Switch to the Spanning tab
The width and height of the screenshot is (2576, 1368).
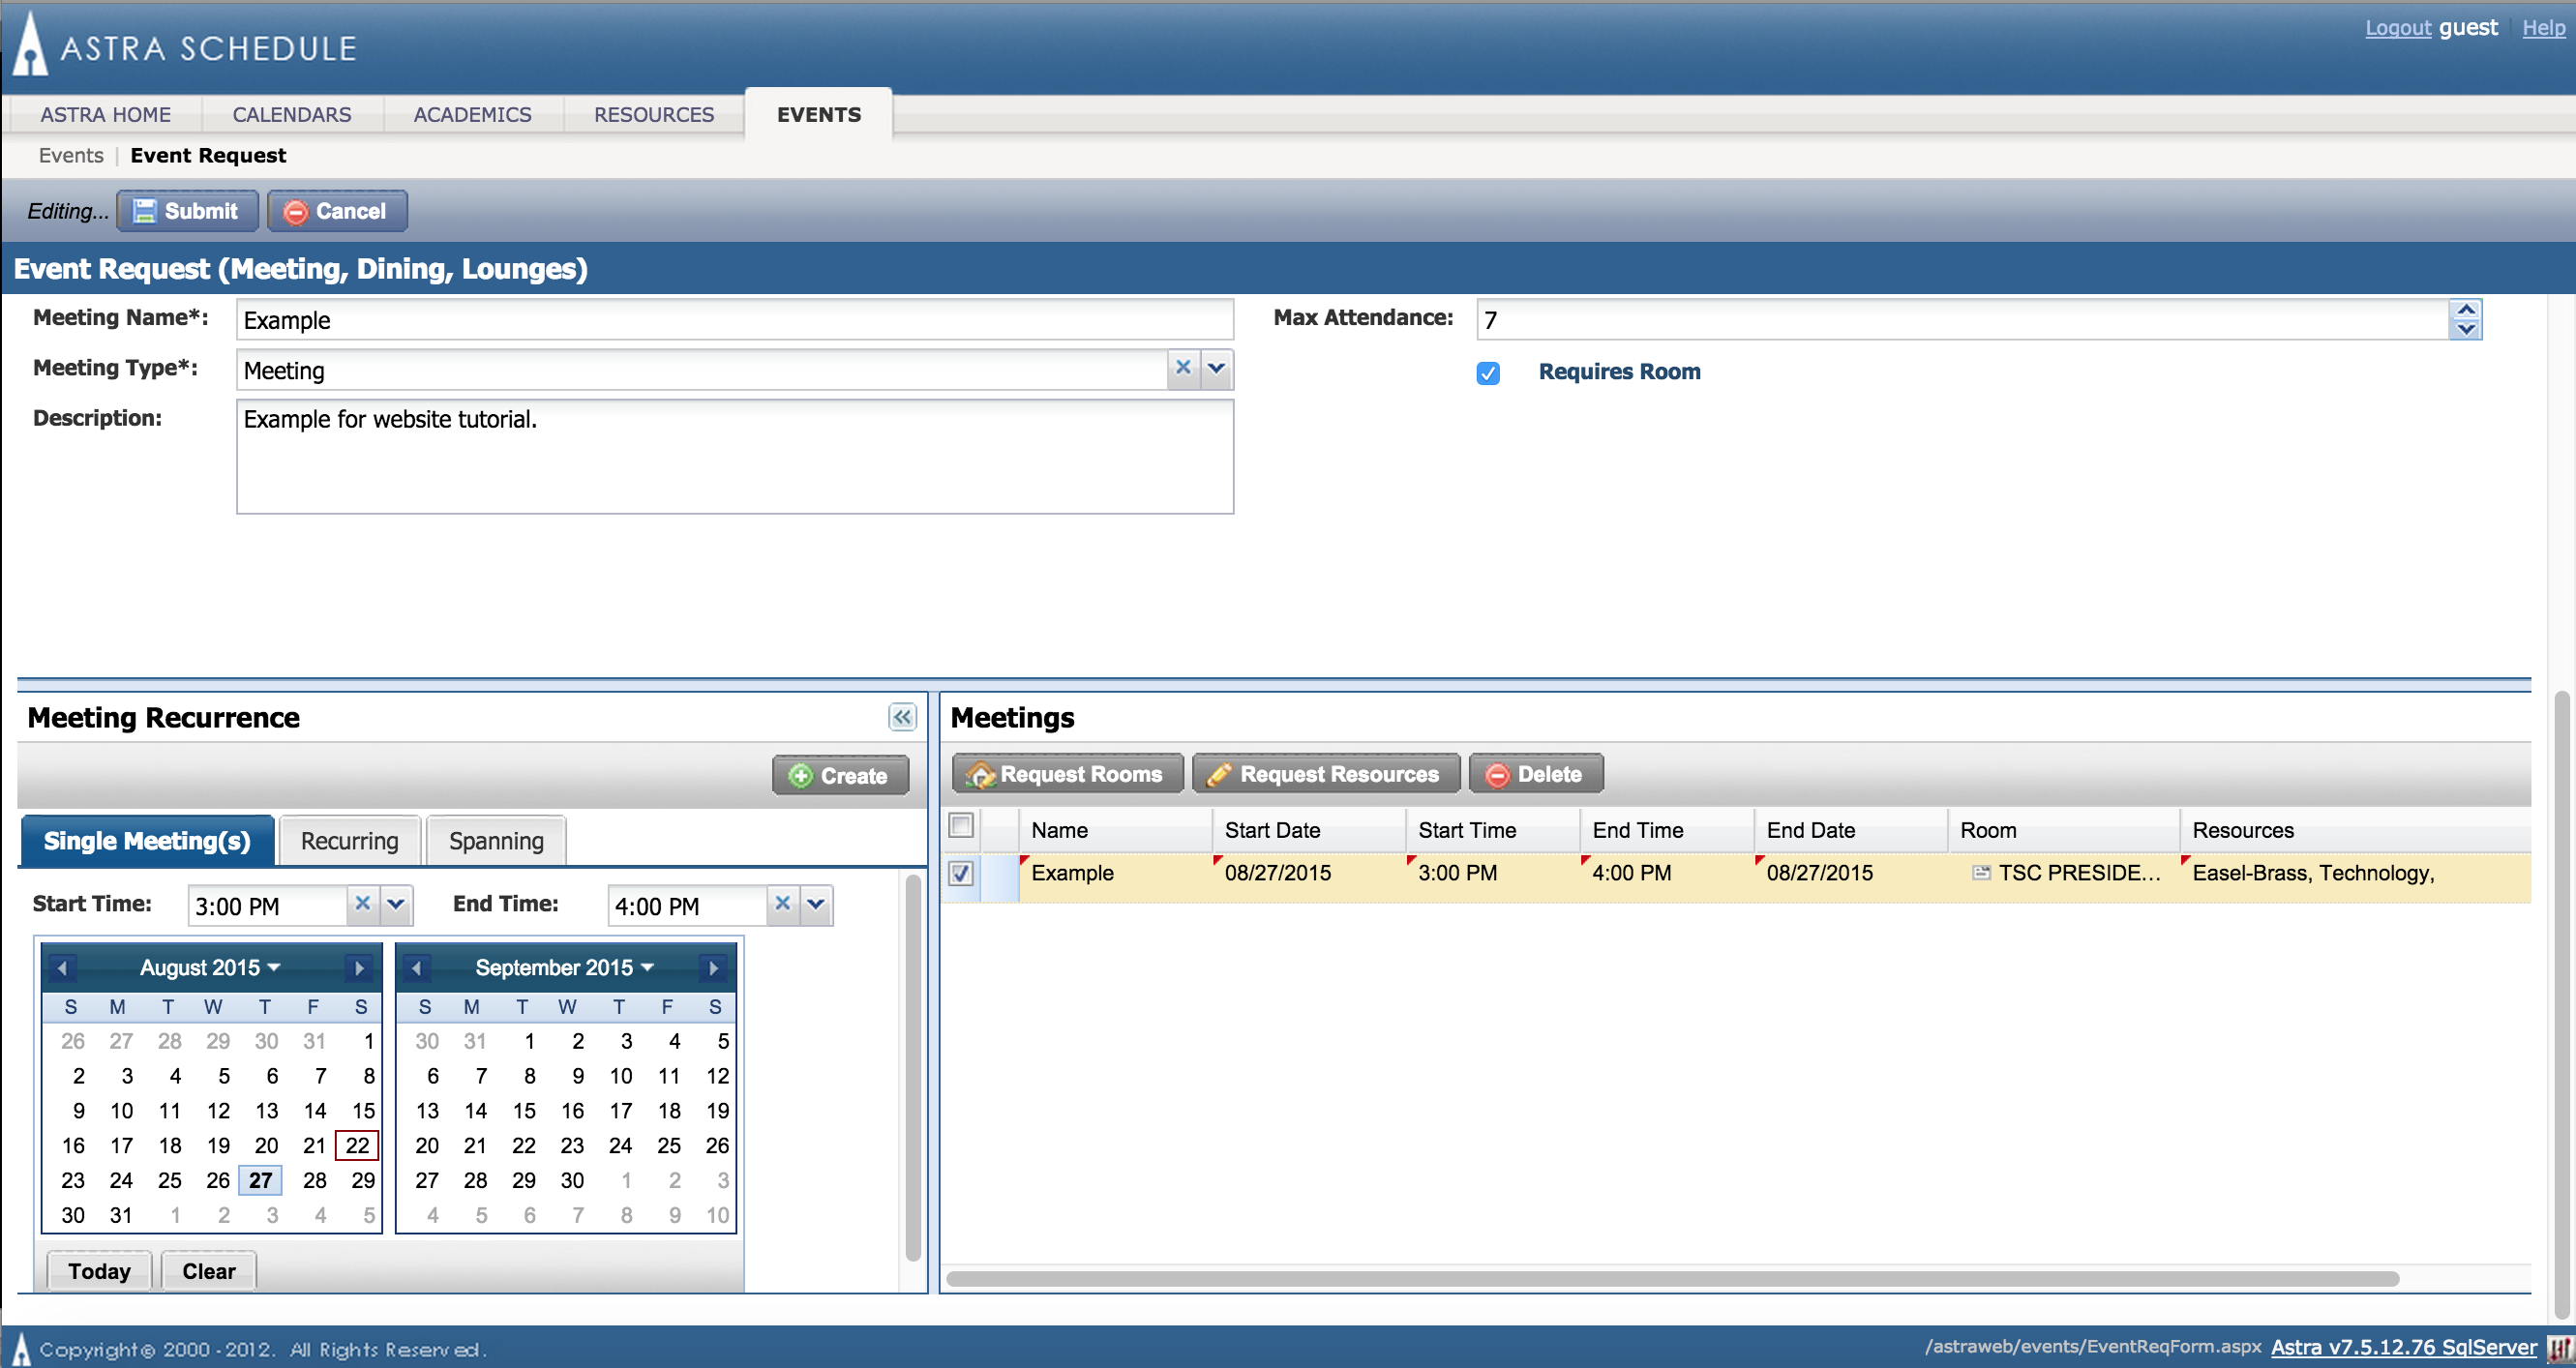496,840
